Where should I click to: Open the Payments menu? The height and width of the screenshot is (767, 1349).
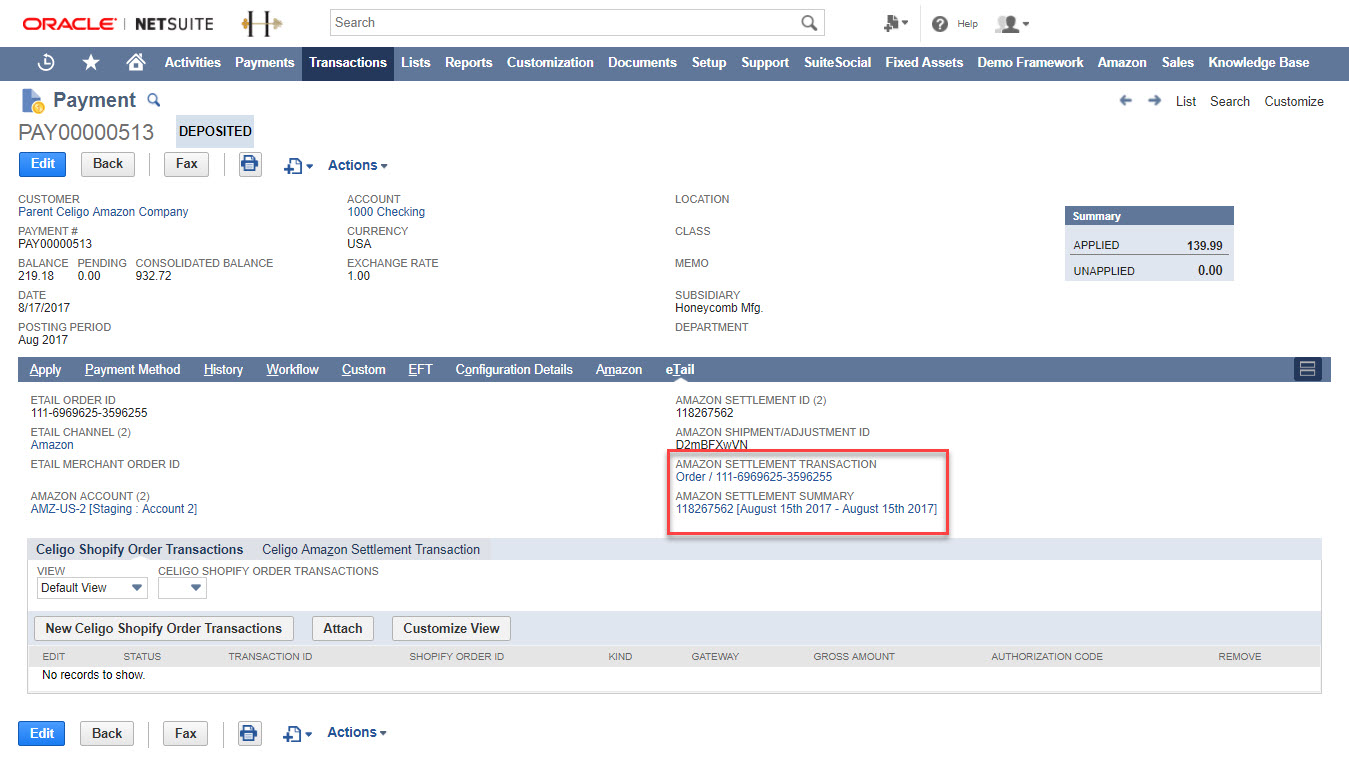(x=265, y=63)
